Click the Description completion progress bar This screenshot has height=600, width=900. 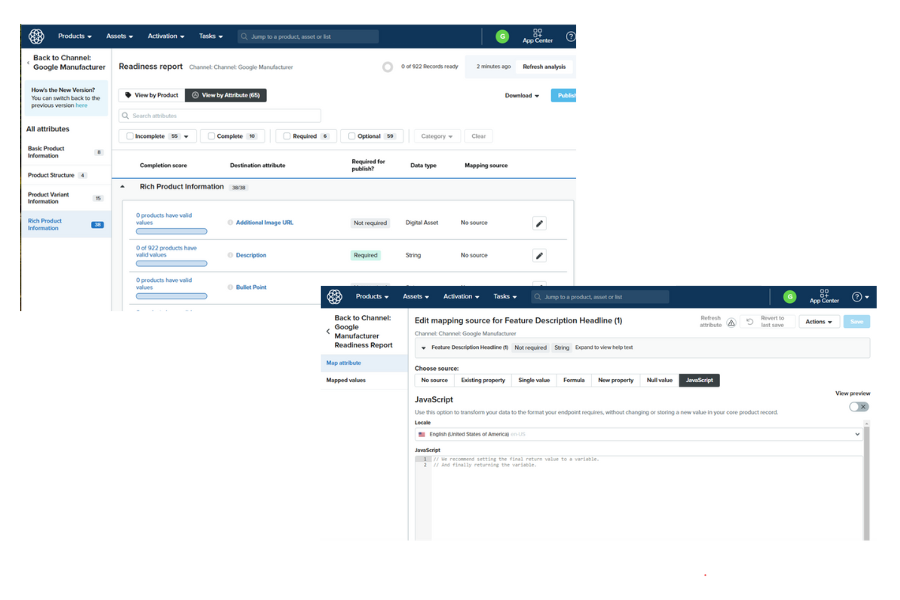tap(171, 264)
